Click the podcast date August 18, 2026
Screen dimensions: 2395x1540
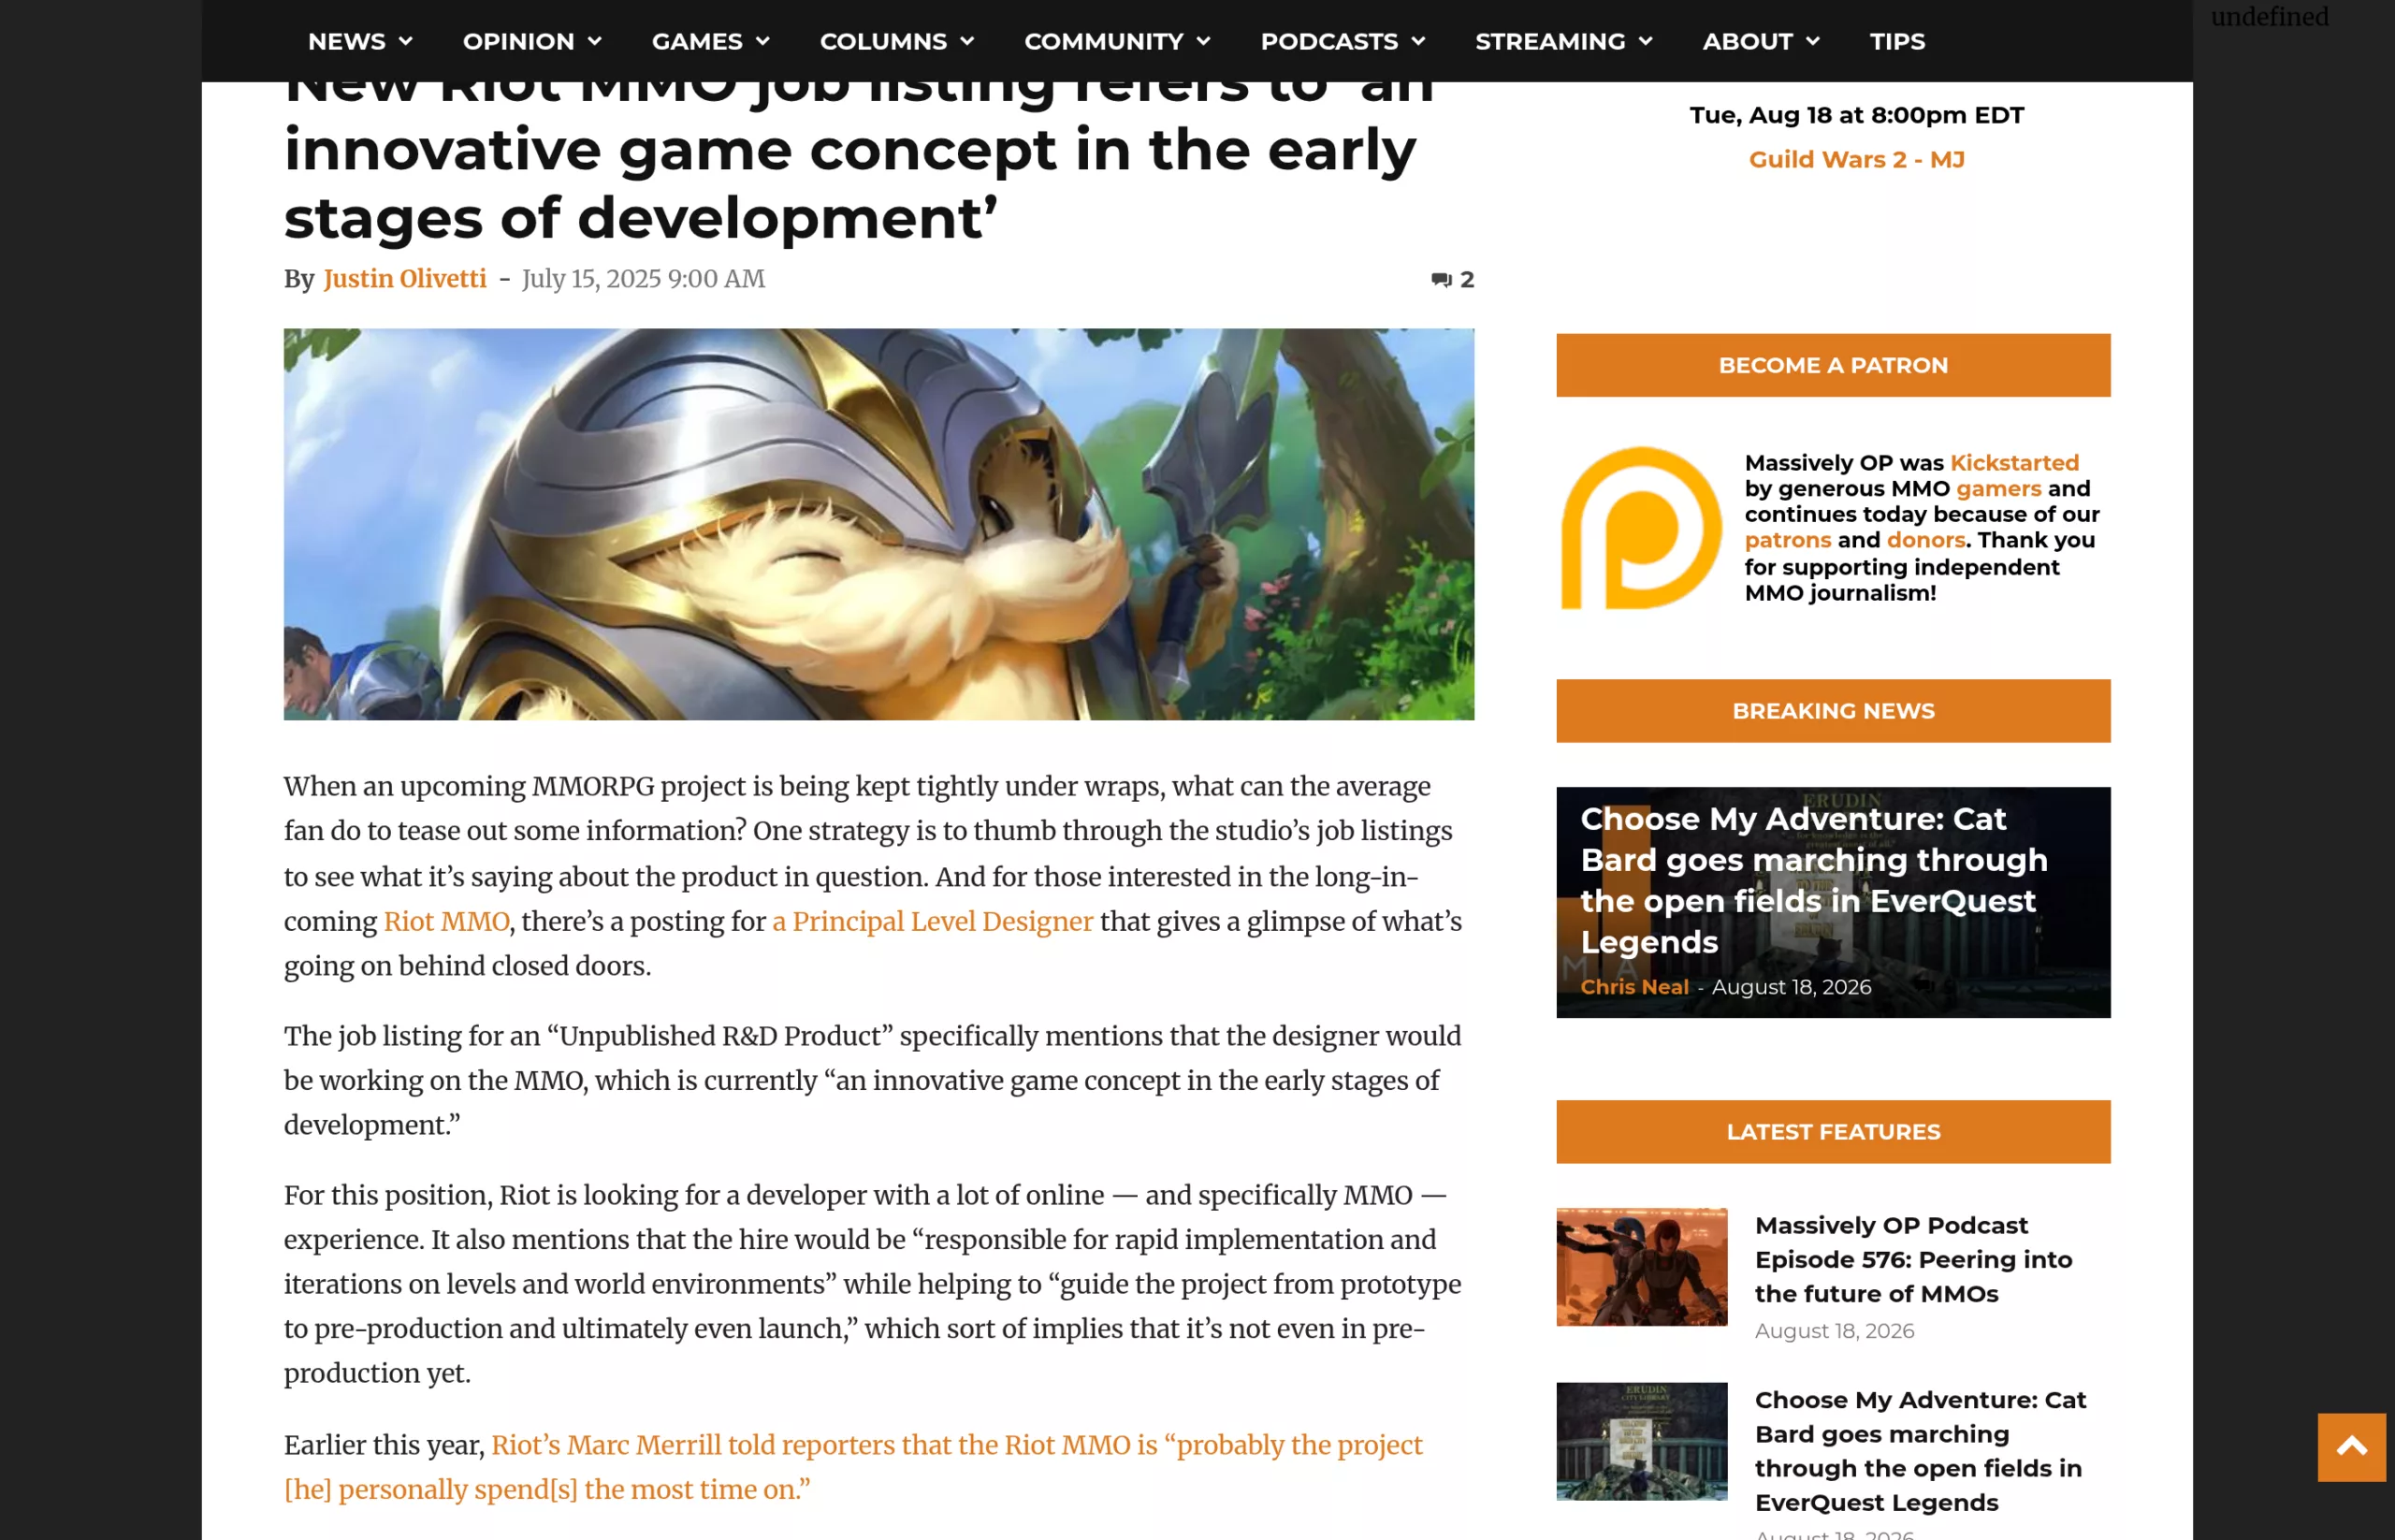[x=1834, y=1331]
